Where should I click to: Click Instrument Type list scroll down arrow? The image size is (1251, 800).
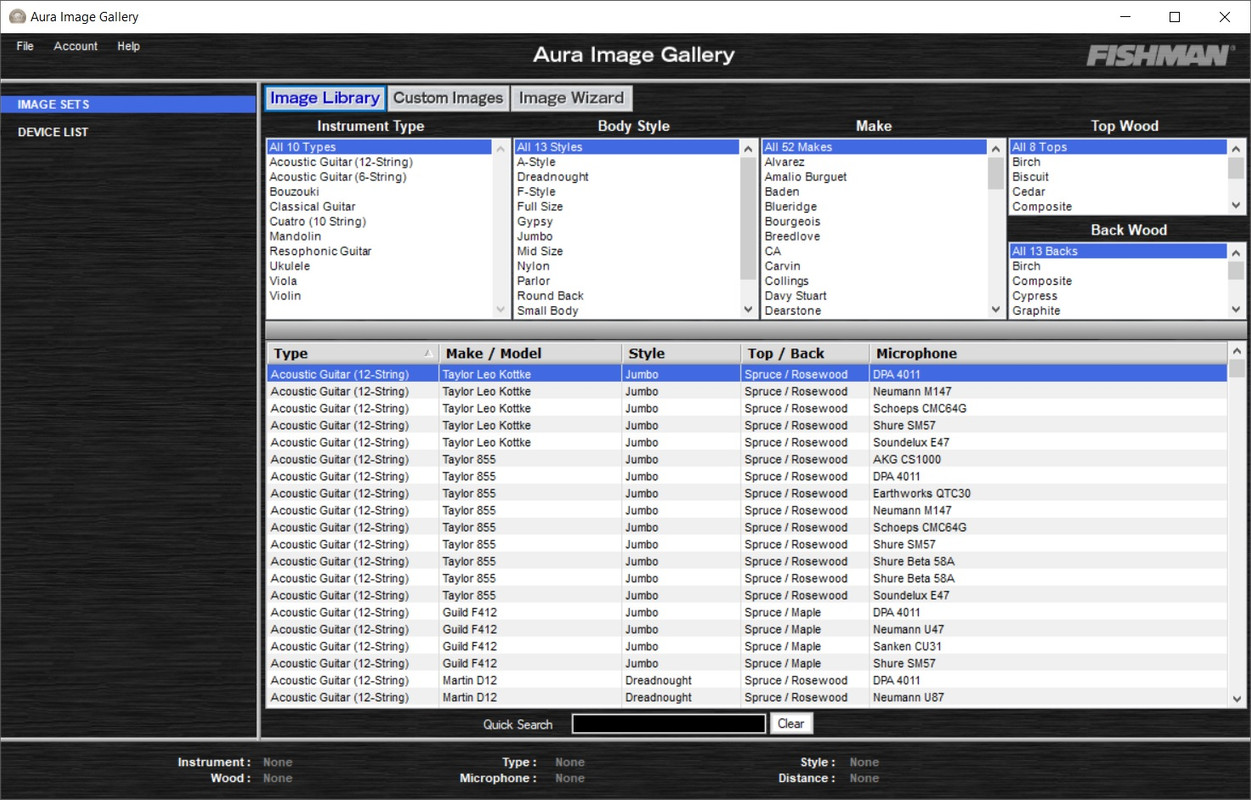[501, 310]
